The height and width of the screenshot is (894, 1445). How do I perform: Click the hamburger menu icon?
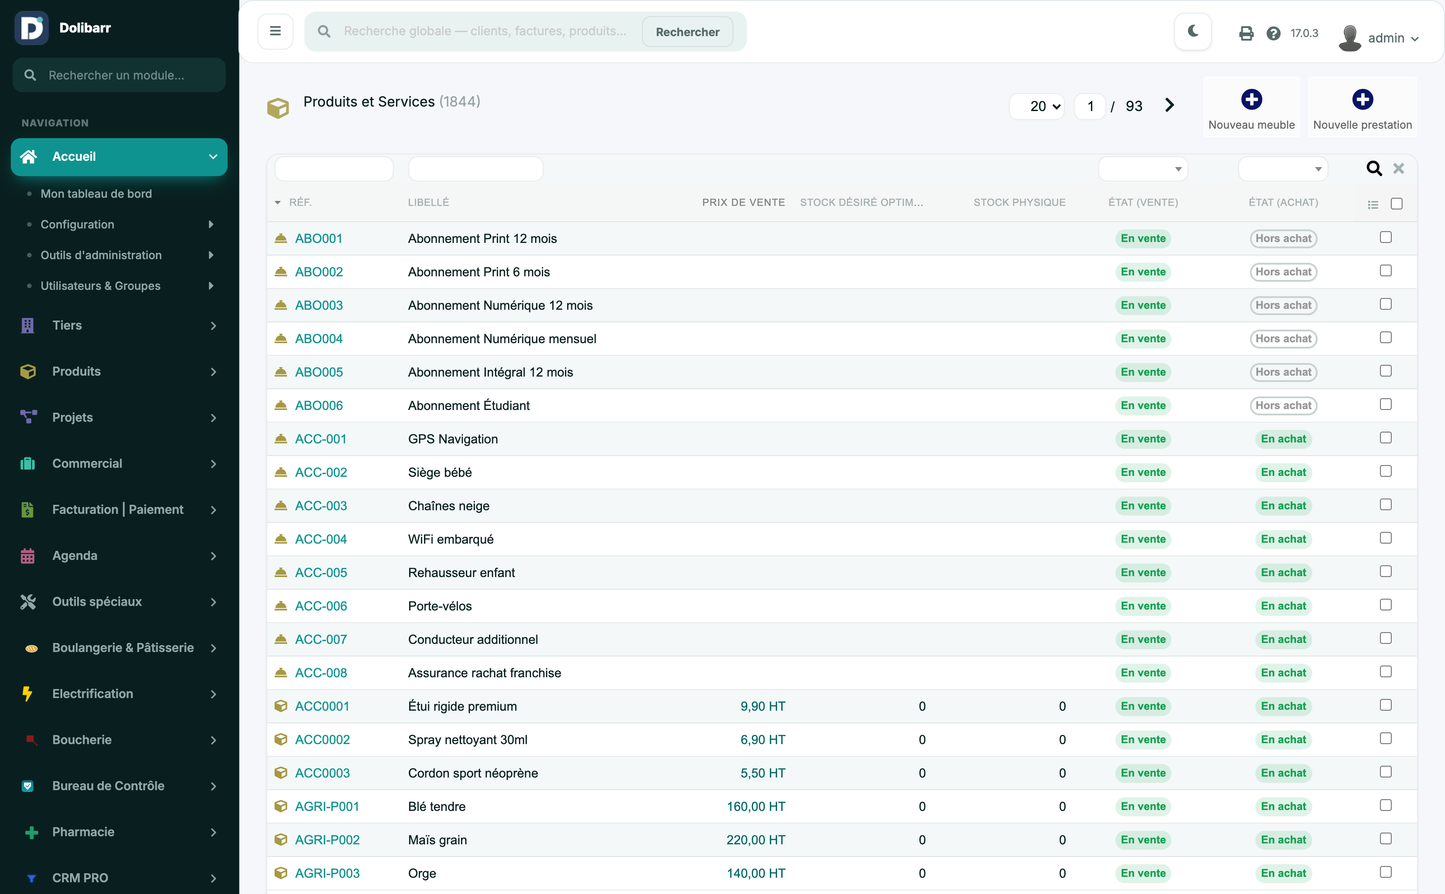point(275,31)
